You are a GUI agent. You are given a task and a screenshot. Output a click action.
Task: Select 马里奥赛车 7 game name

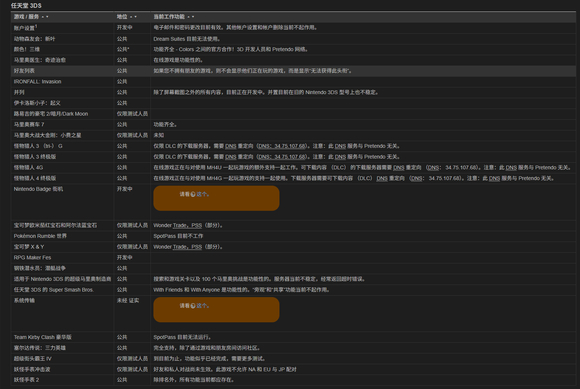tap(29, 125)
